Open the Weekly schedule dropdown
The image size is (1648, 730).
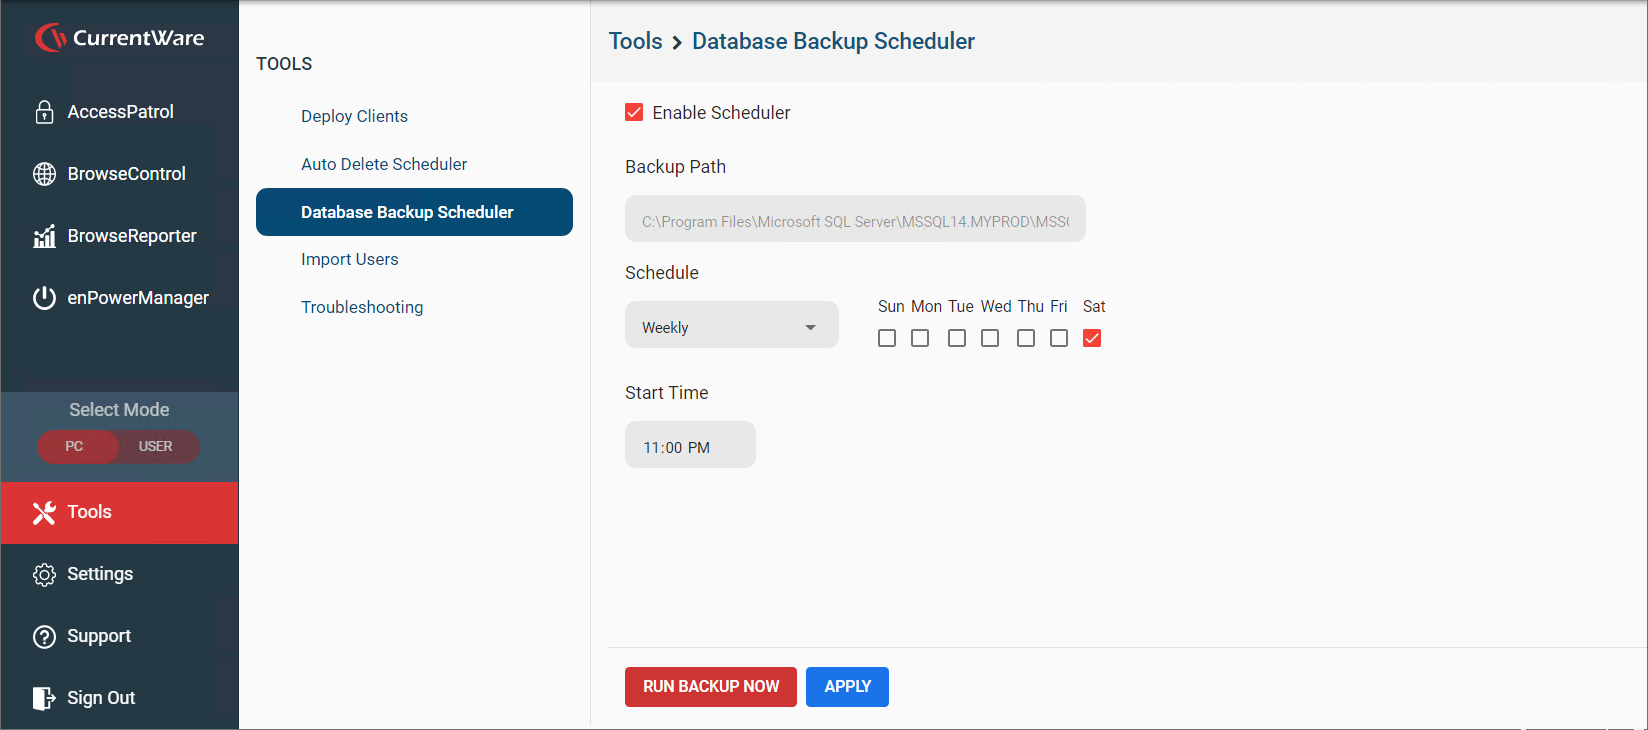pos(732,325)
